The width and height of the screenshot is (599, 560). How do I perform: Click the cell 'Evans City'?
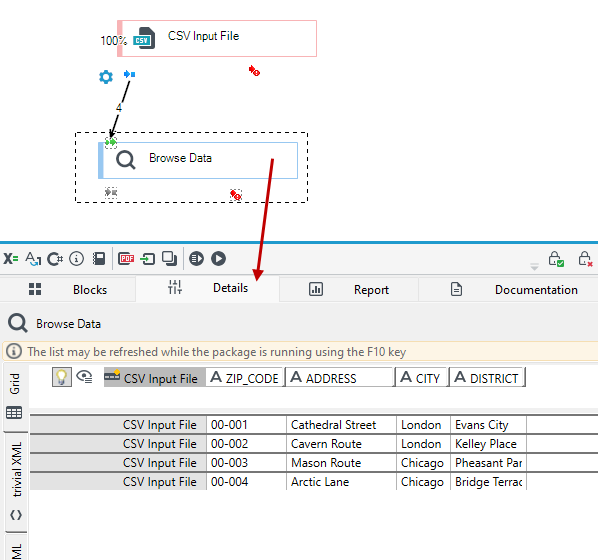click(488, 425)
